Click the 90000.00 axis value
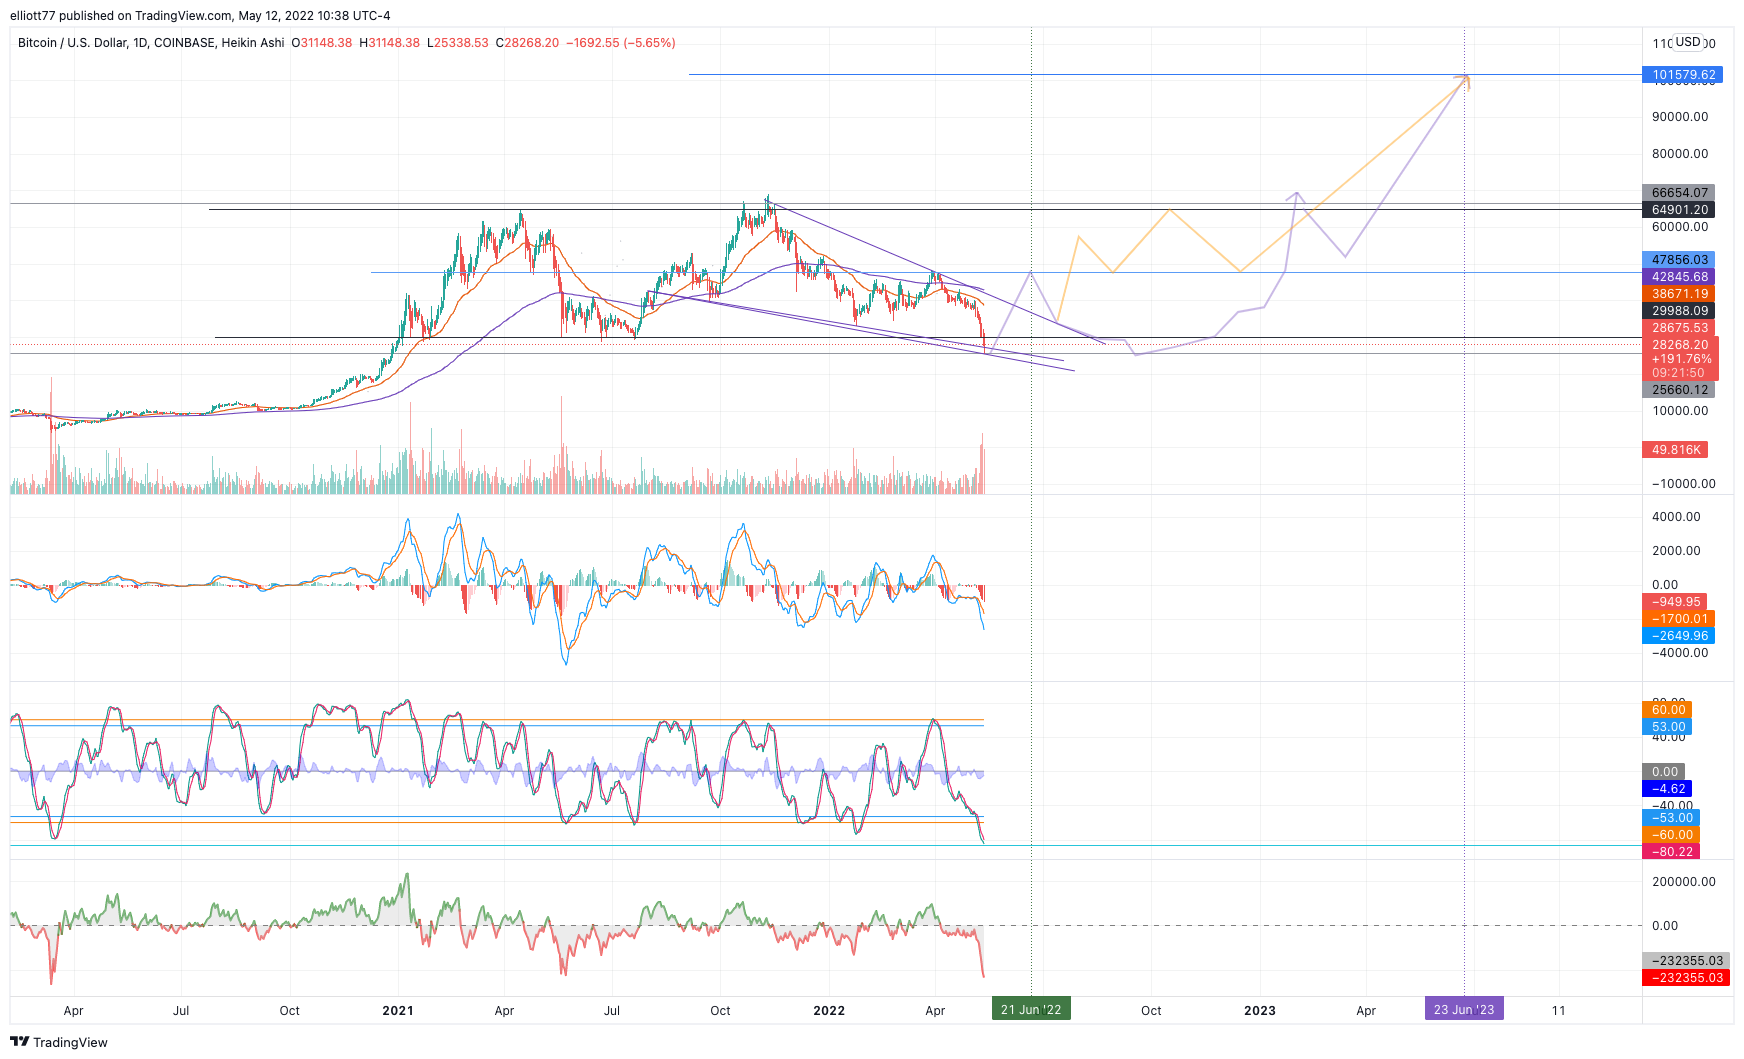The height and width of the screenshot is (1059, 1744). (x=1680, y=116)
